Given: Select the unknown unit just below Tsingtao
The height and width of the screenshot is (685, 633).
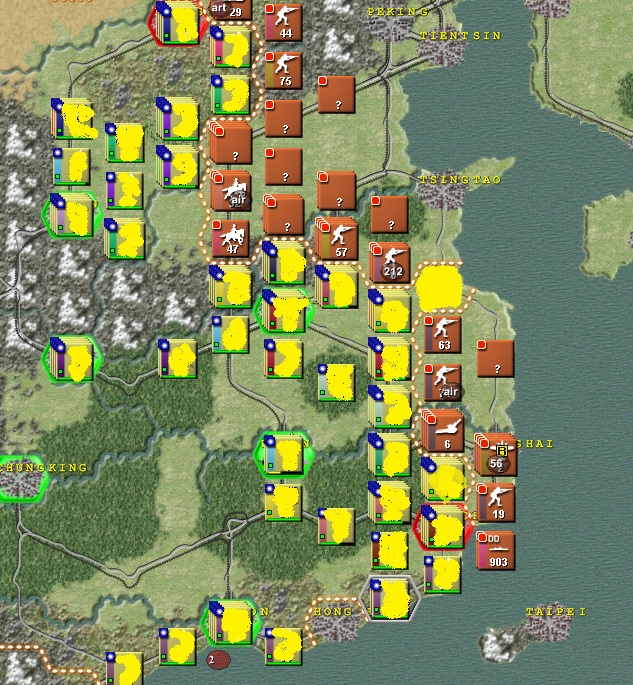Looking at the screenshot, I should [x=389, y=214].
